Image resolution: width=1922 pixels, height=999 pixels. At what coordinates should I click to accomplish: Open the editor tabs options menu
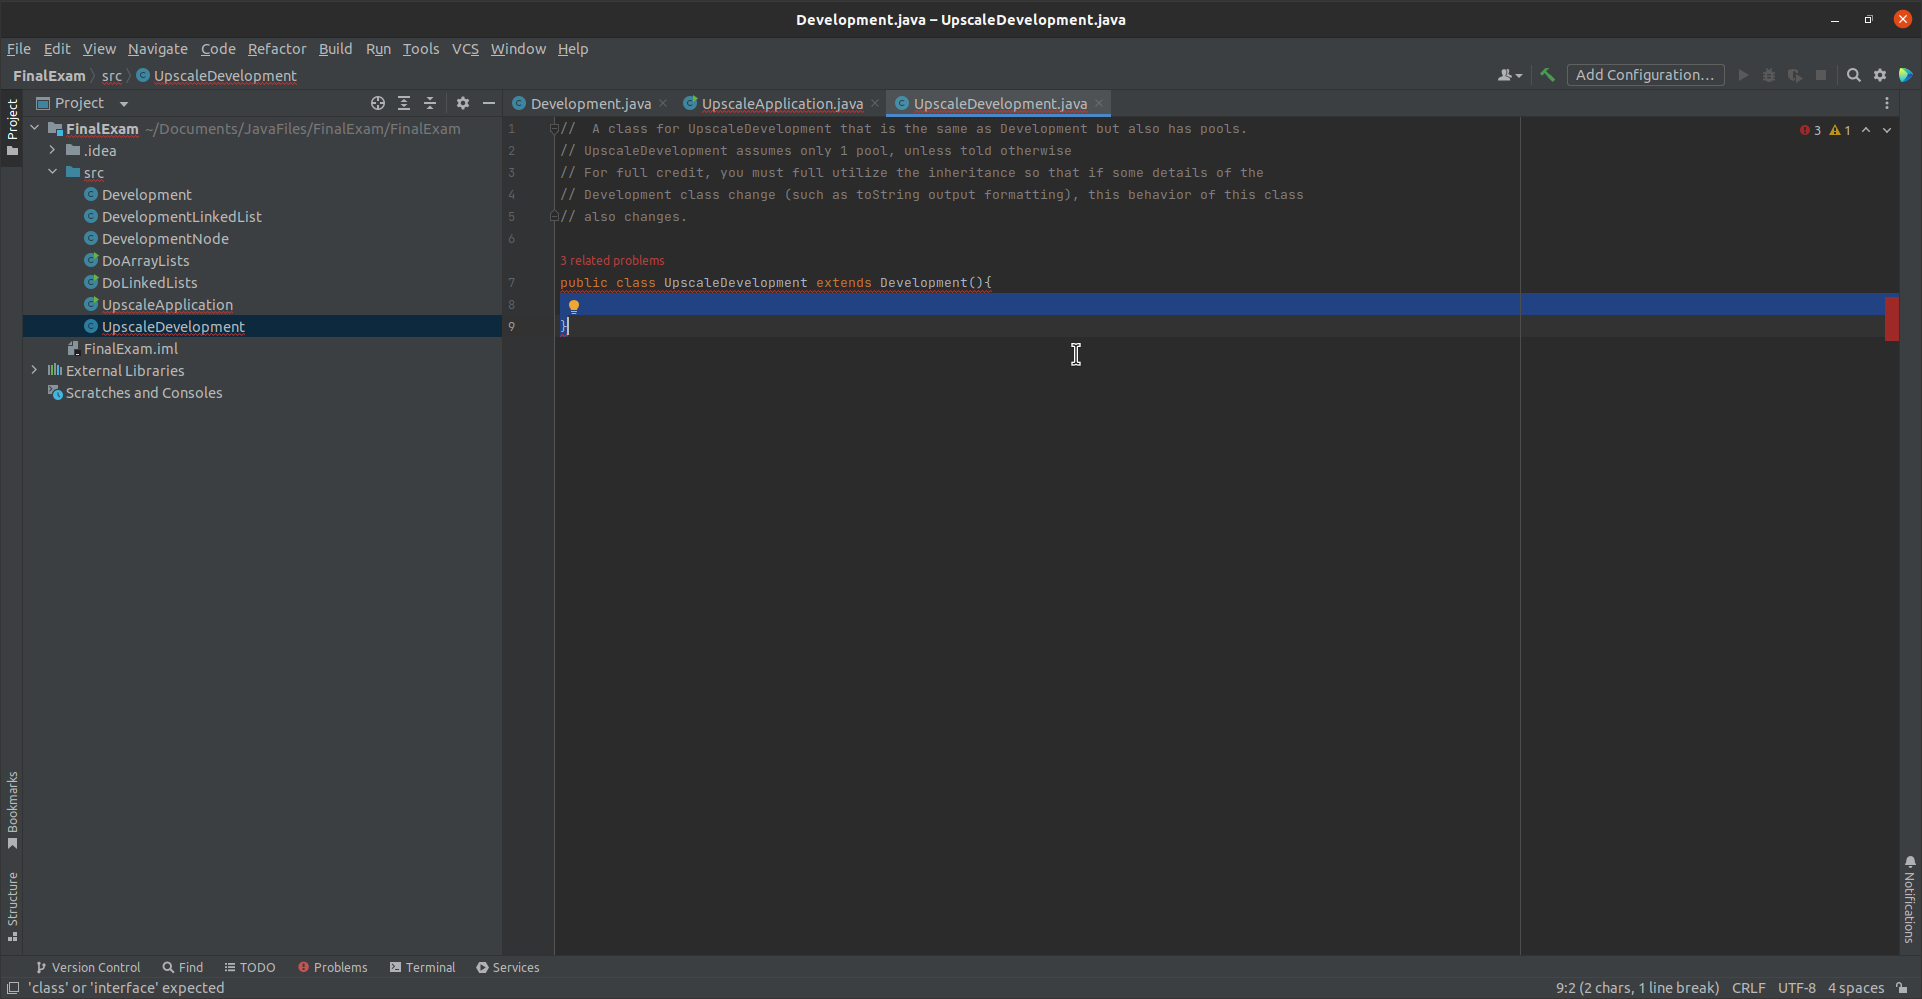(1887, 103)
